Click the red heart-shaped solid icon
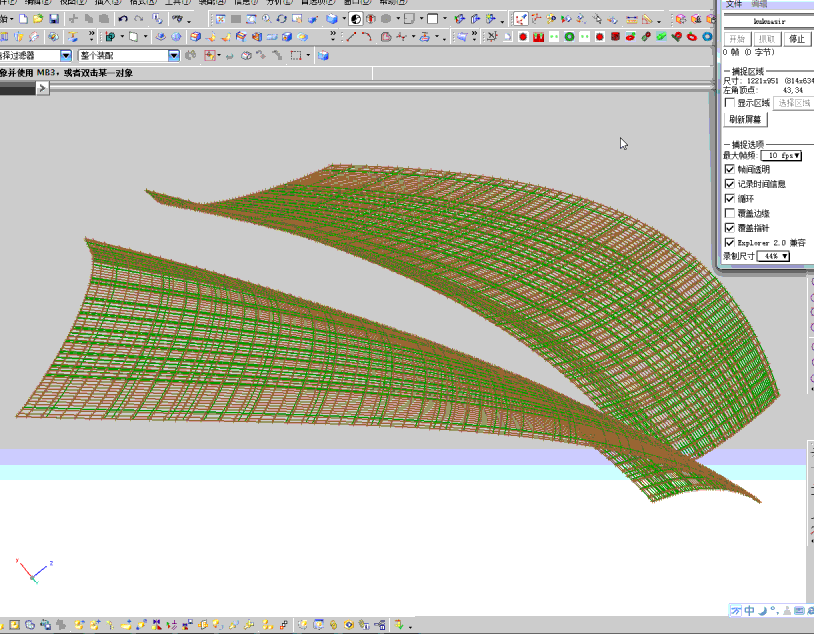 pos(676,37)
